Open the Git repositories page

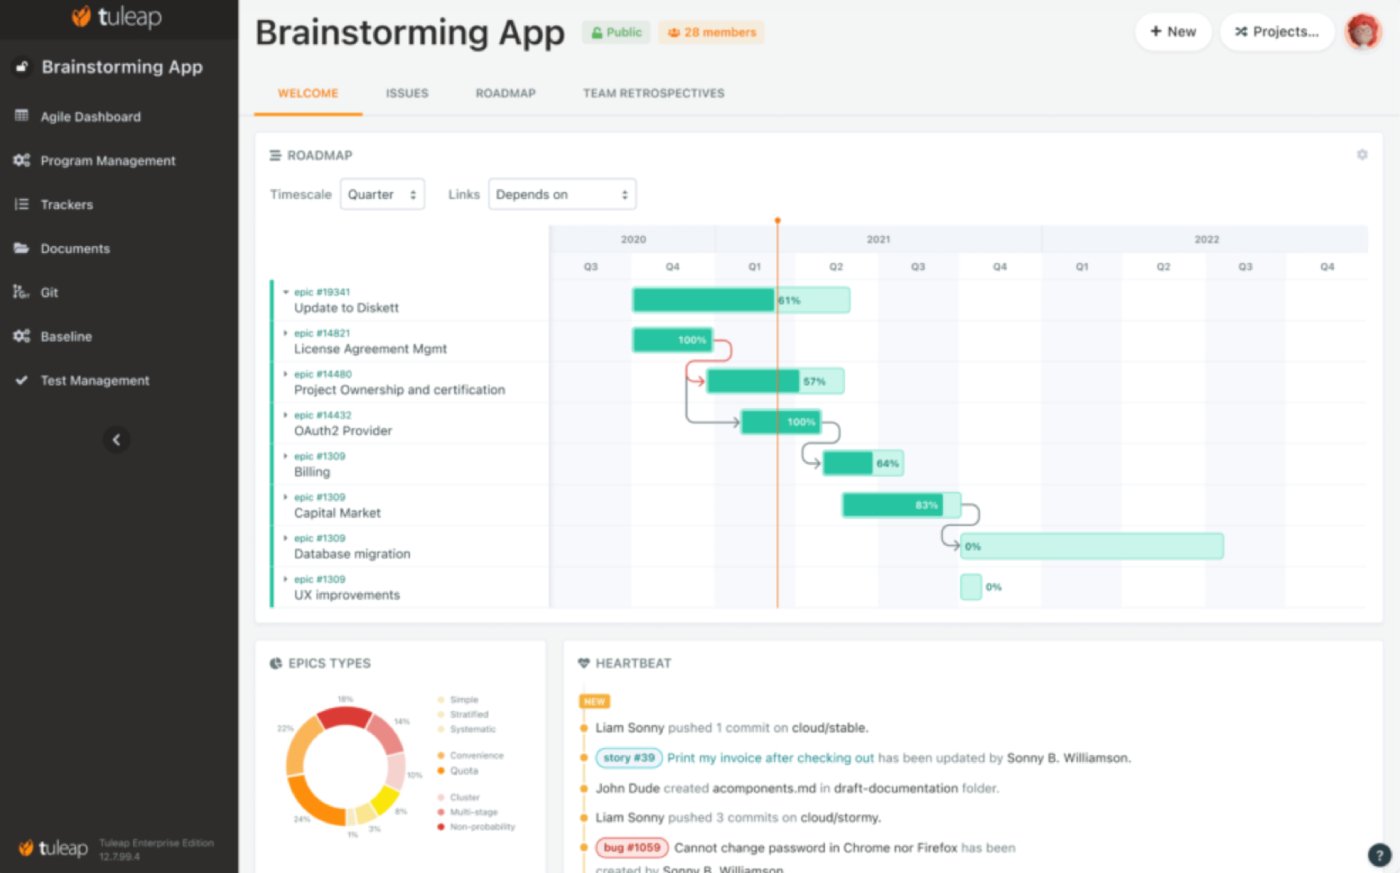pyautogui.click(x=50, y=292)
